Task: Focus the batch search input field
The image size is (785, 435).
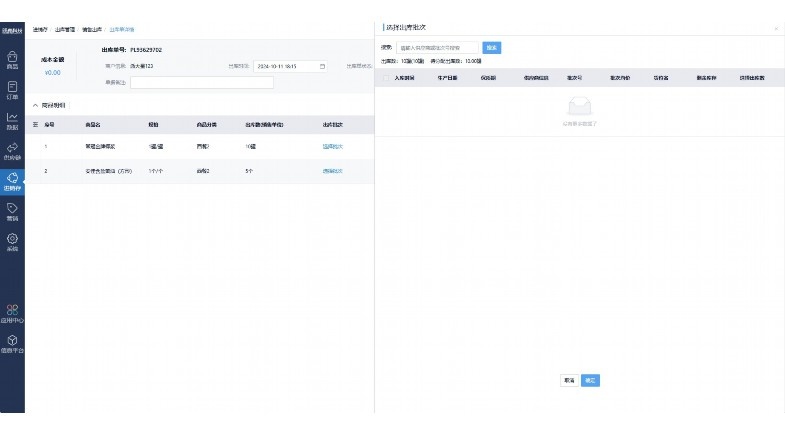Action: point(437,48)
